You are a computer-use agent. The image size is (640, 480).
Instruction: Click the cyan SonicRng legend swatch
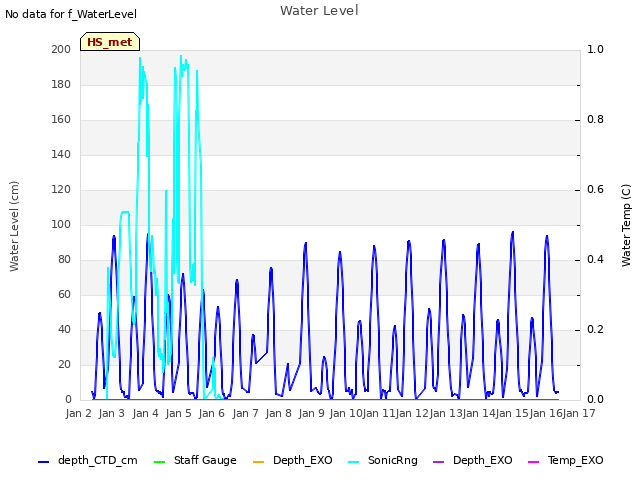coord(353,462)
